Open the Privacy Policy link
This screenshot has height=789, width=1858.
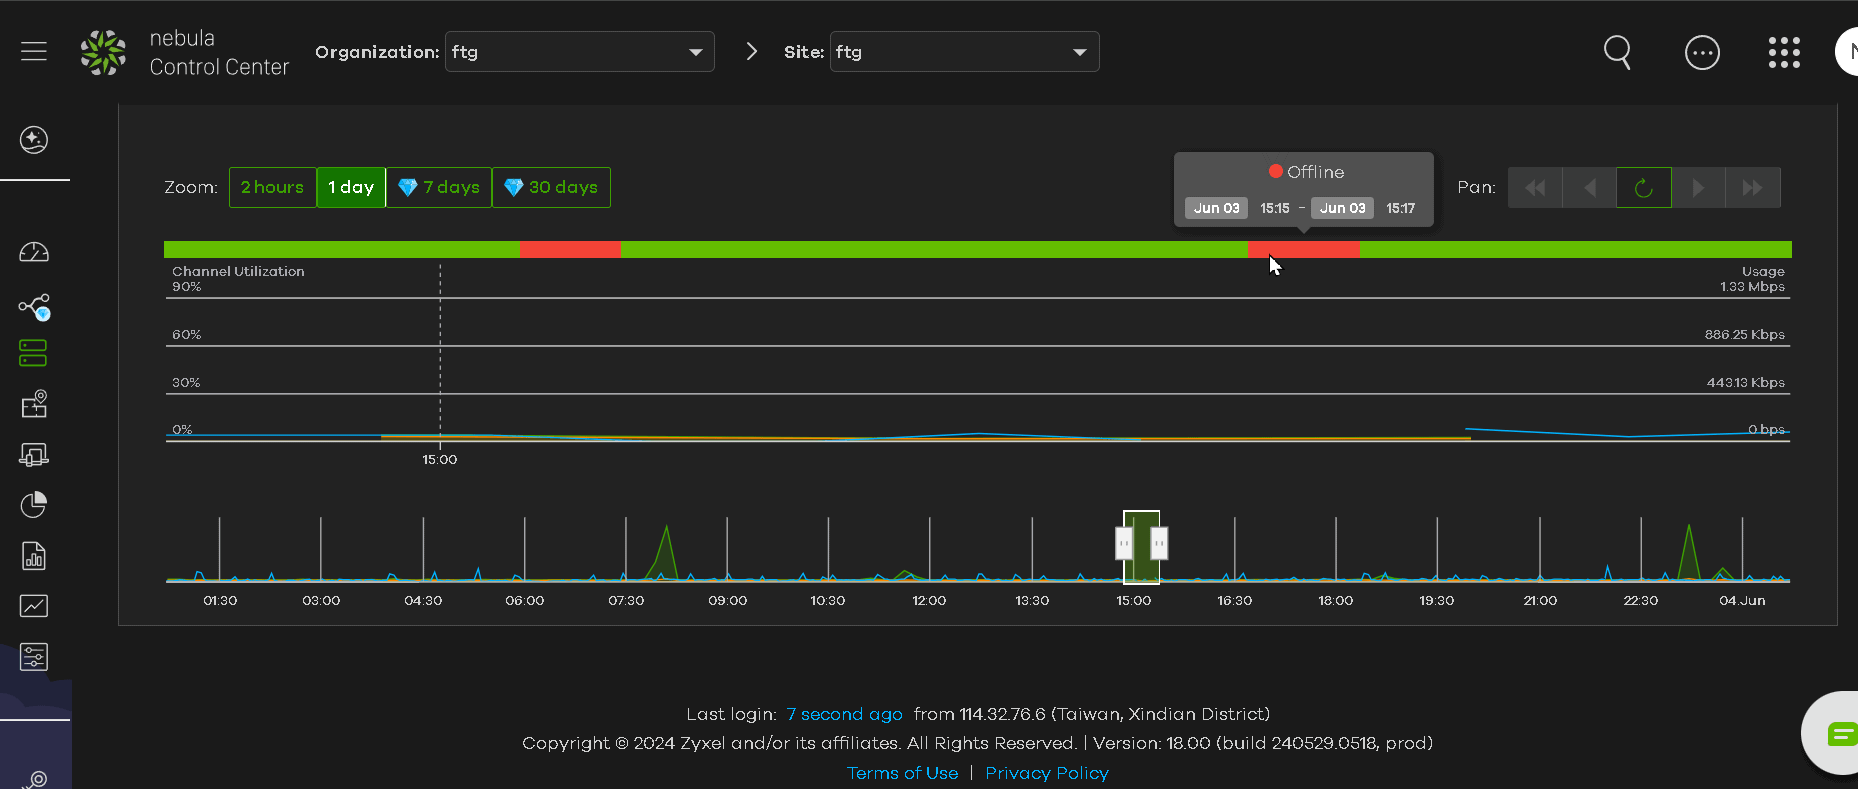[1046, 773]
